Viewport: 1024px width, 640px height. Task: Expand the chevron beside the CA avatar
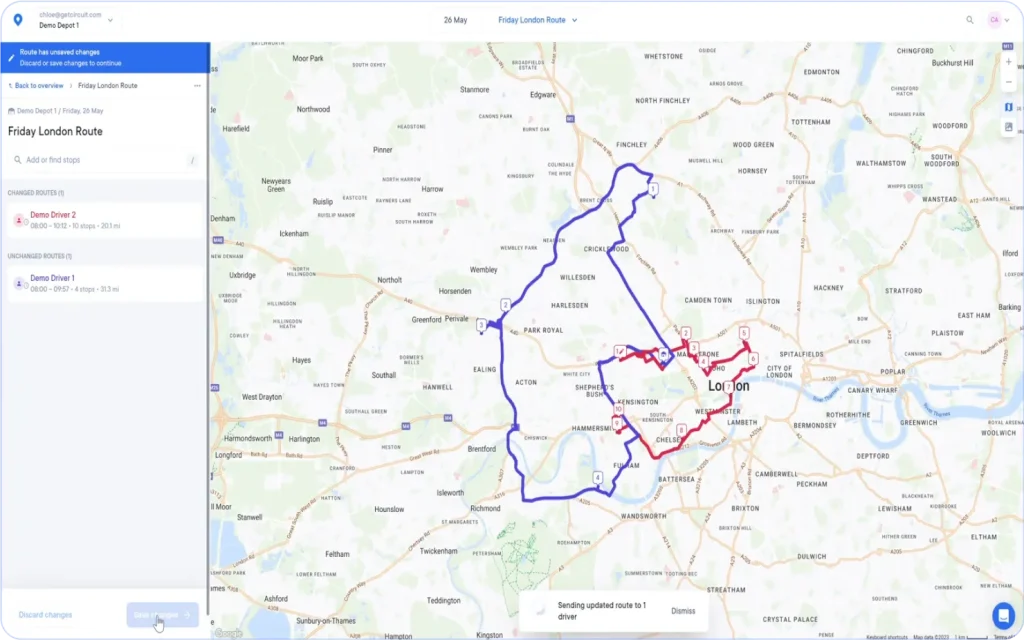click(x=1007, y=20)
